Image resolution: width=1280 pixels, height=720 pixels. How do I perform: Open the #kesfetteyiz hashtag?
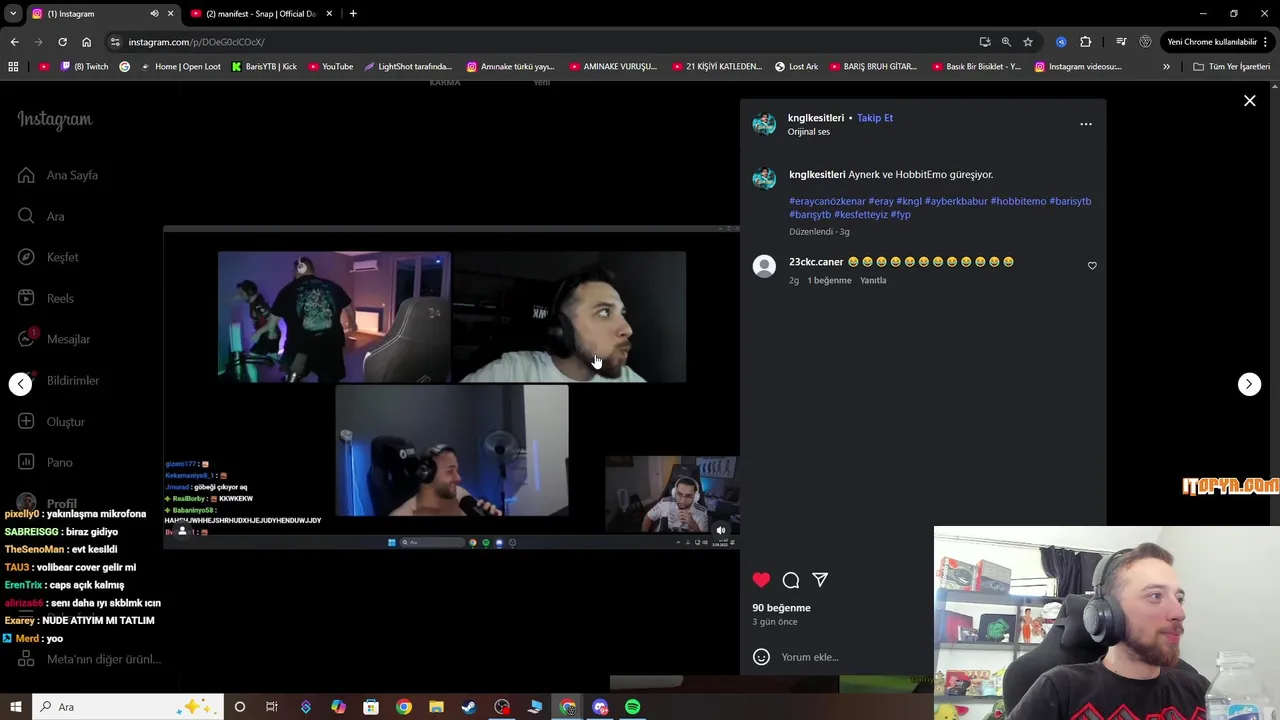(x=861, y=214)
